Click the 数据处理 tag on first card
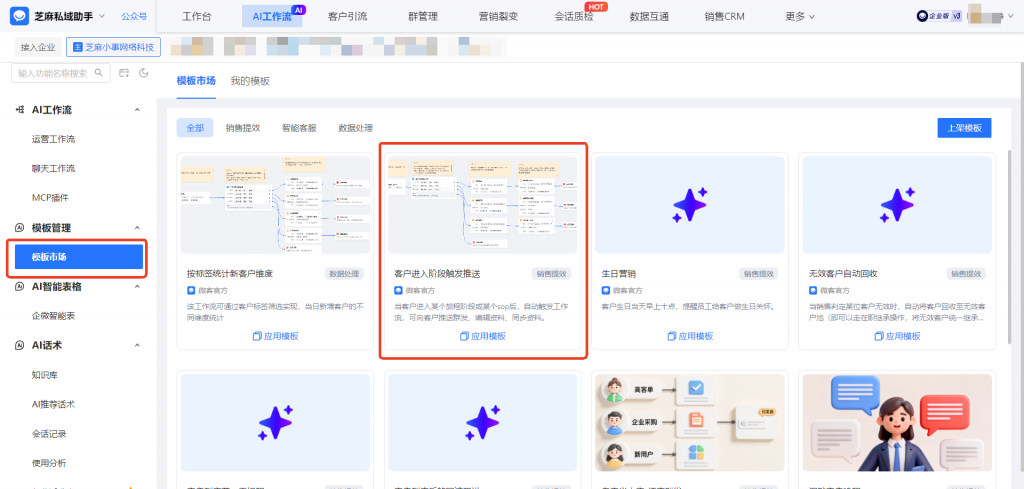Image resolution: width=1024 pixels, height=489 pixels. point(344,274)
